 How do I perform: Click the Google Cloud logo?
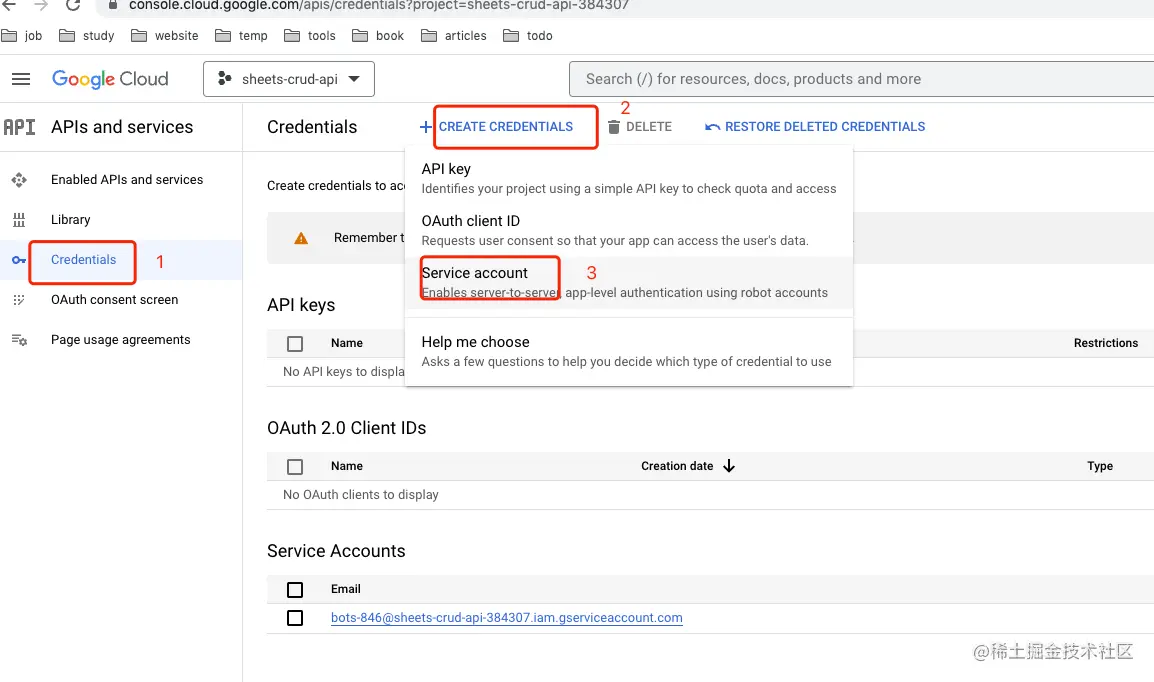click(x=110, y=79)
